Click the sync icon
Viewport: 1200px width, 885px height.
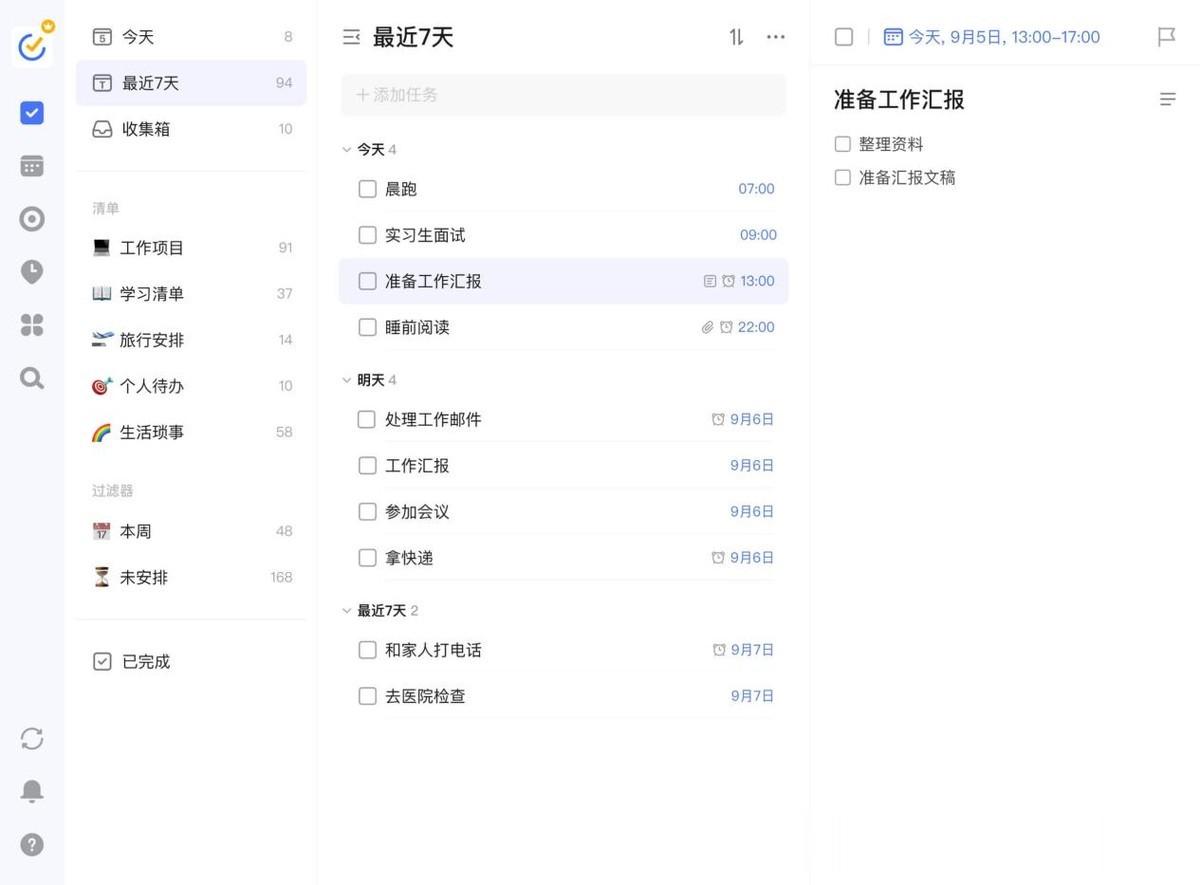[x=32, y=739]
